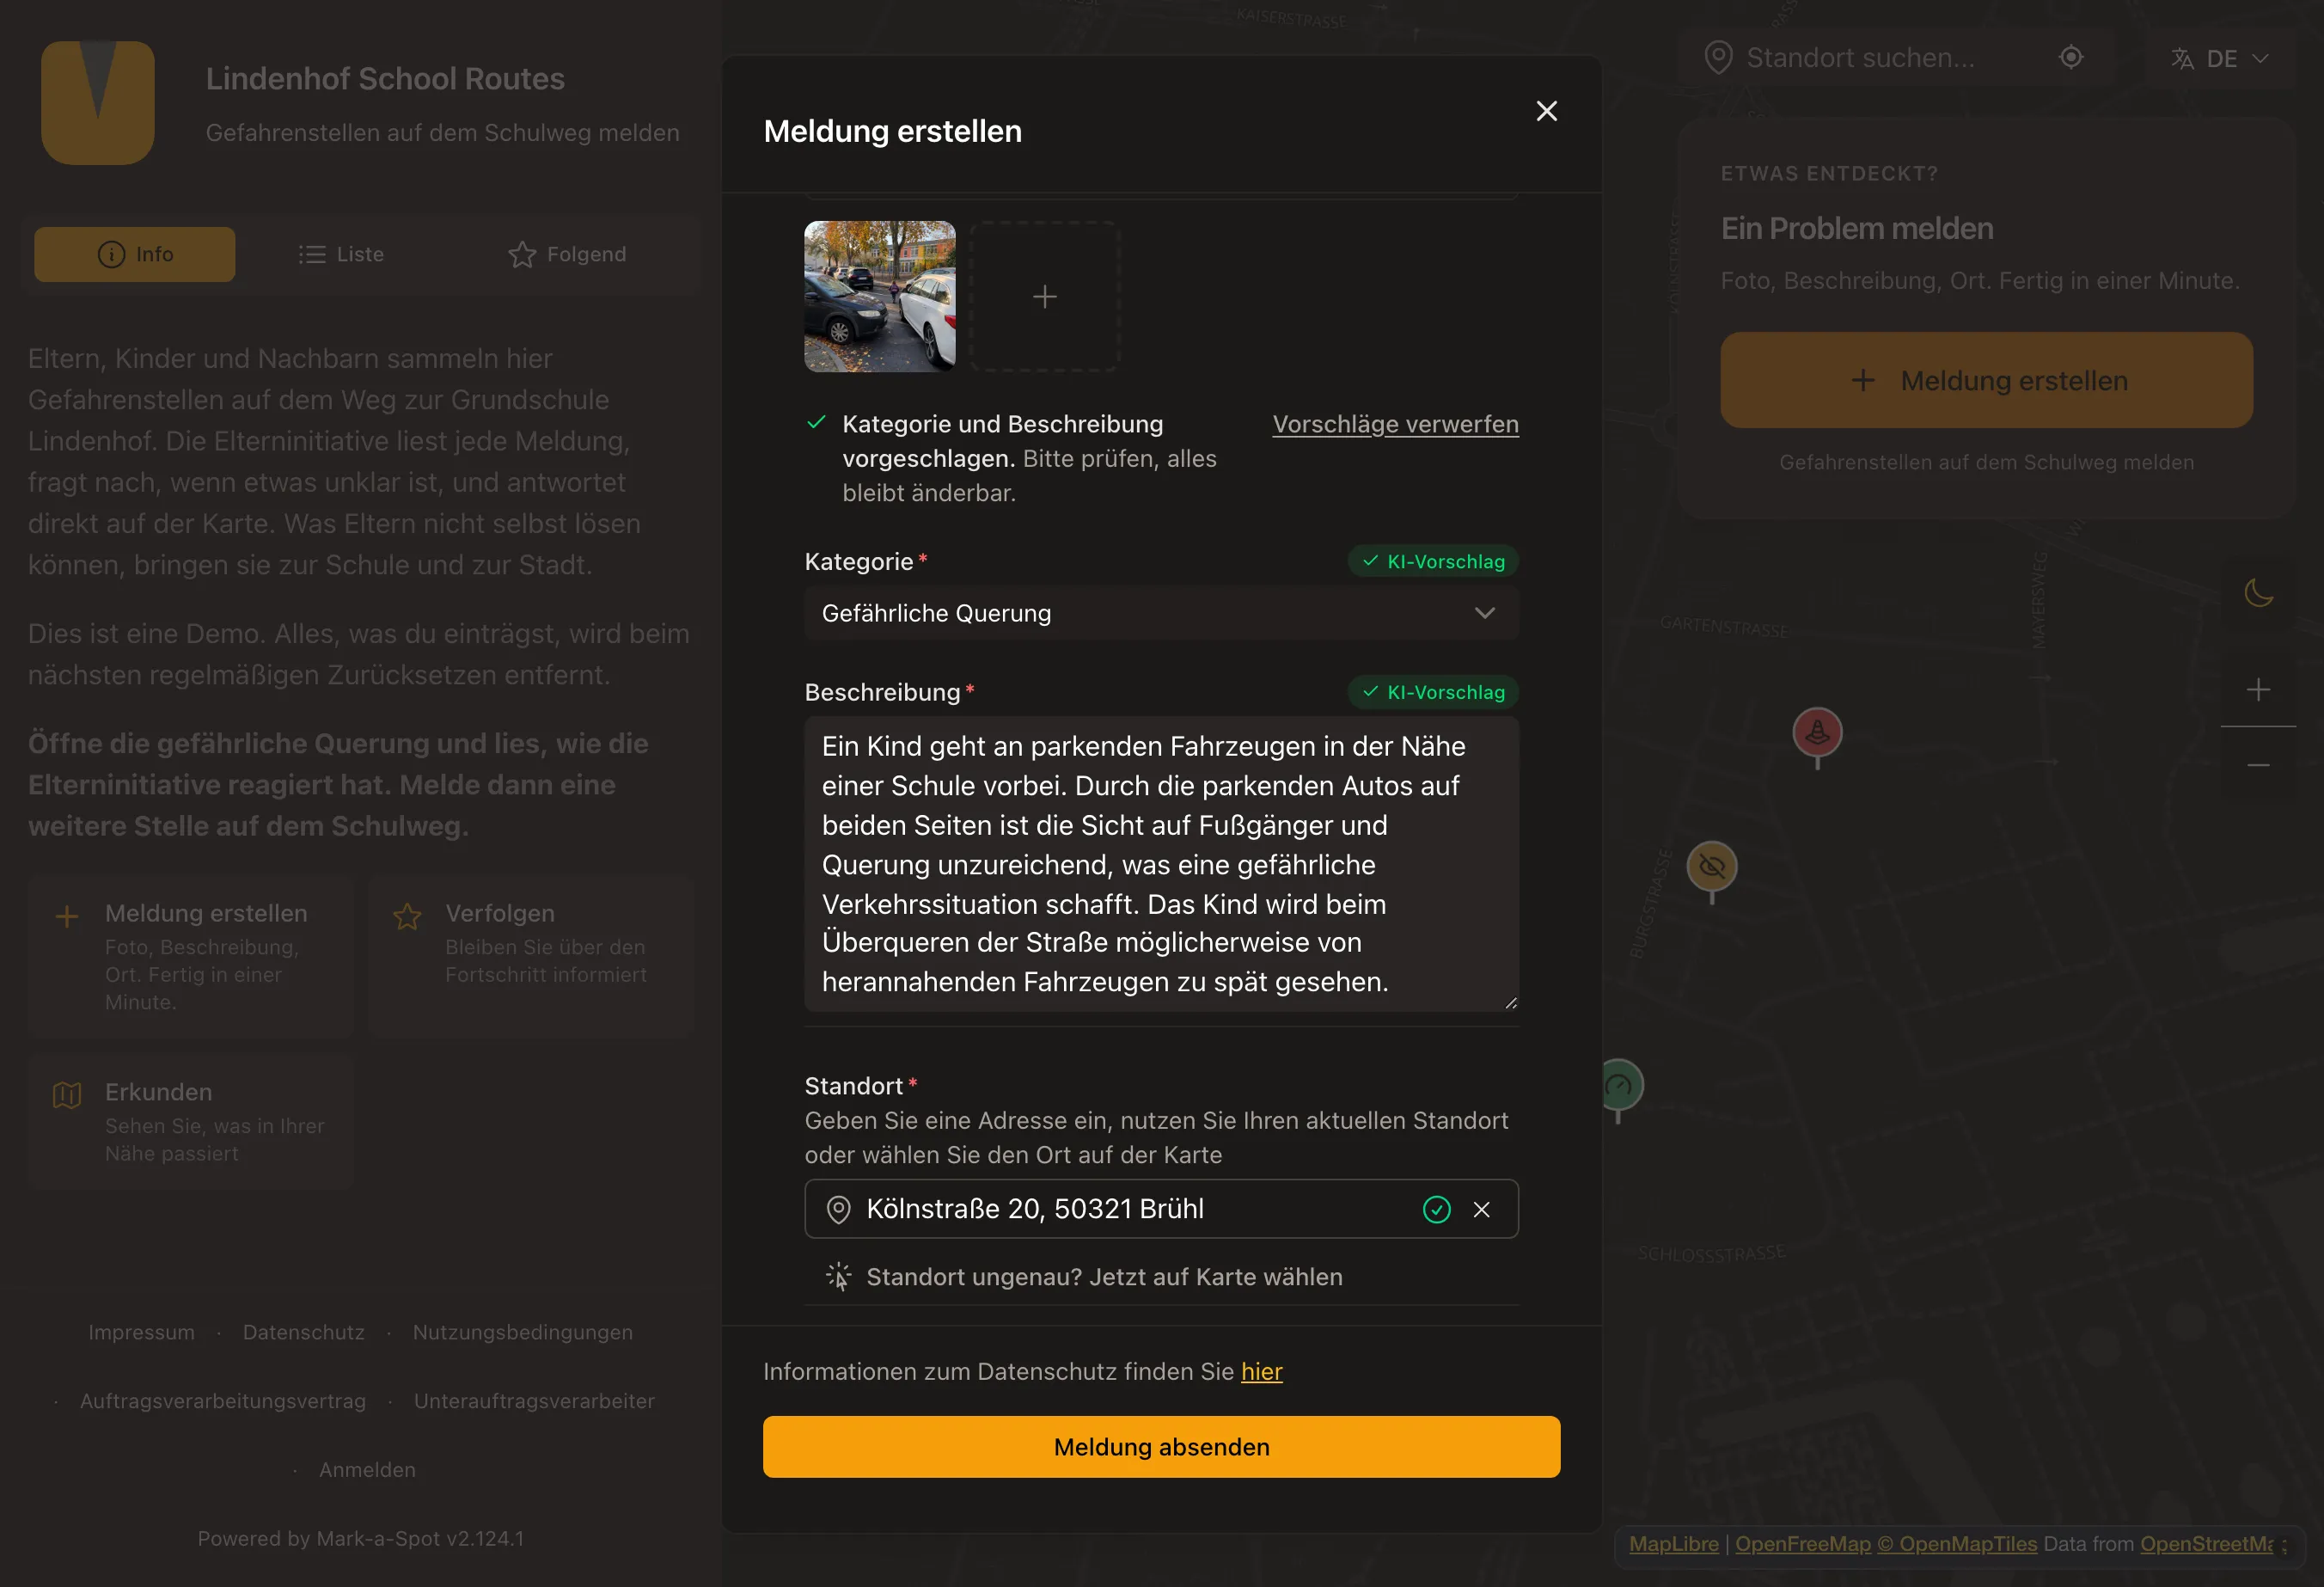The height and width of the screenshot is (1587, 2324).
Task: Open the Datenschutz footer link
Action: [x=304, y=1332]
